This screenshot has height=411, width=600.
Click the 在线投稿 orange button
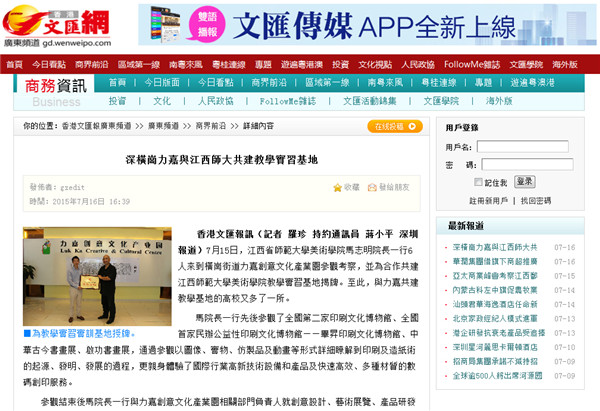[x=395, y=126]
